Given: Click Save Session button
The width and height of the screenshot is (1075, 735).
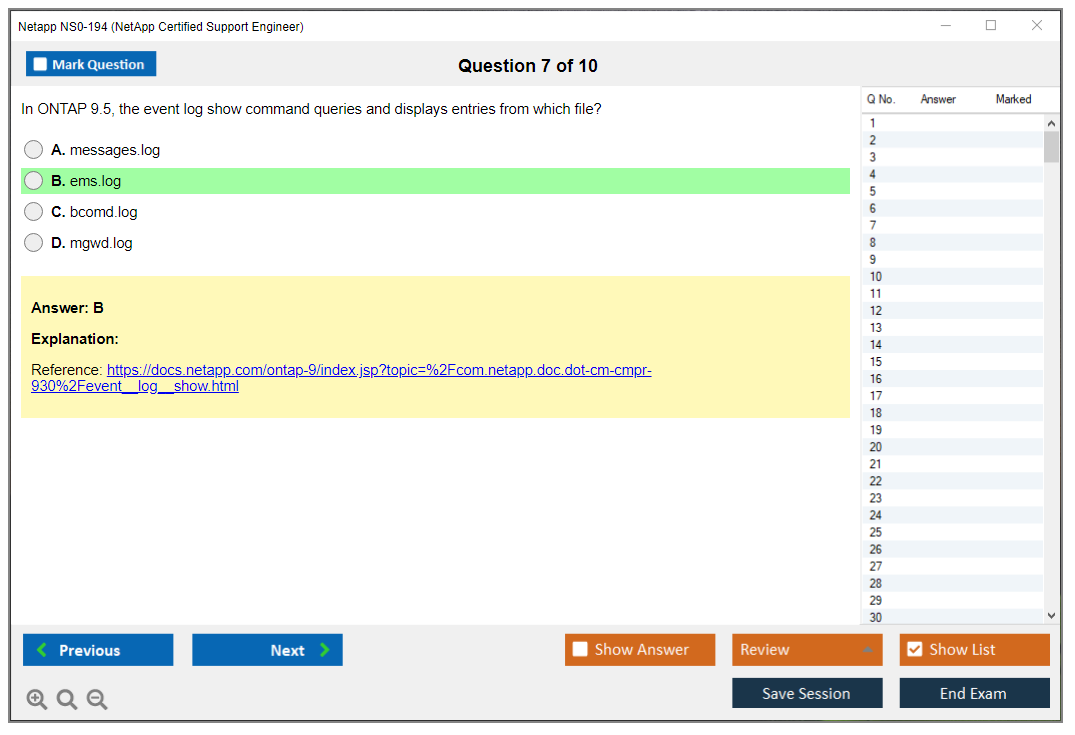Looking at the screenshot, I should pos(807,693).
